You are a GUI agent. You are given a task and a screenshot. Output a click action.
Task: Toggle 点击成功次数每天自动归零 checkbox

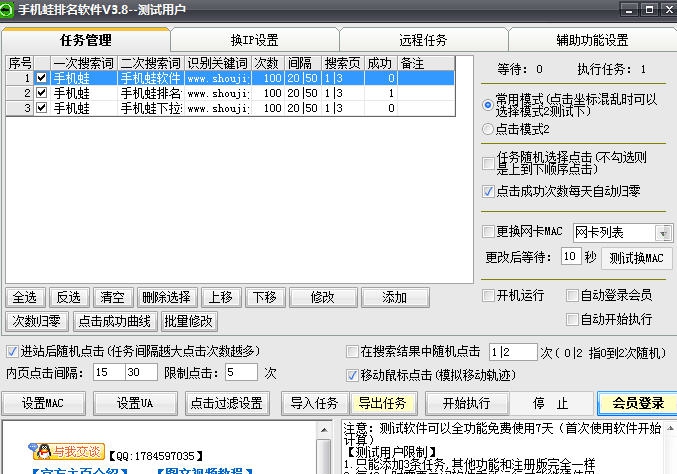pyautogui.click(x=488, y=191)
